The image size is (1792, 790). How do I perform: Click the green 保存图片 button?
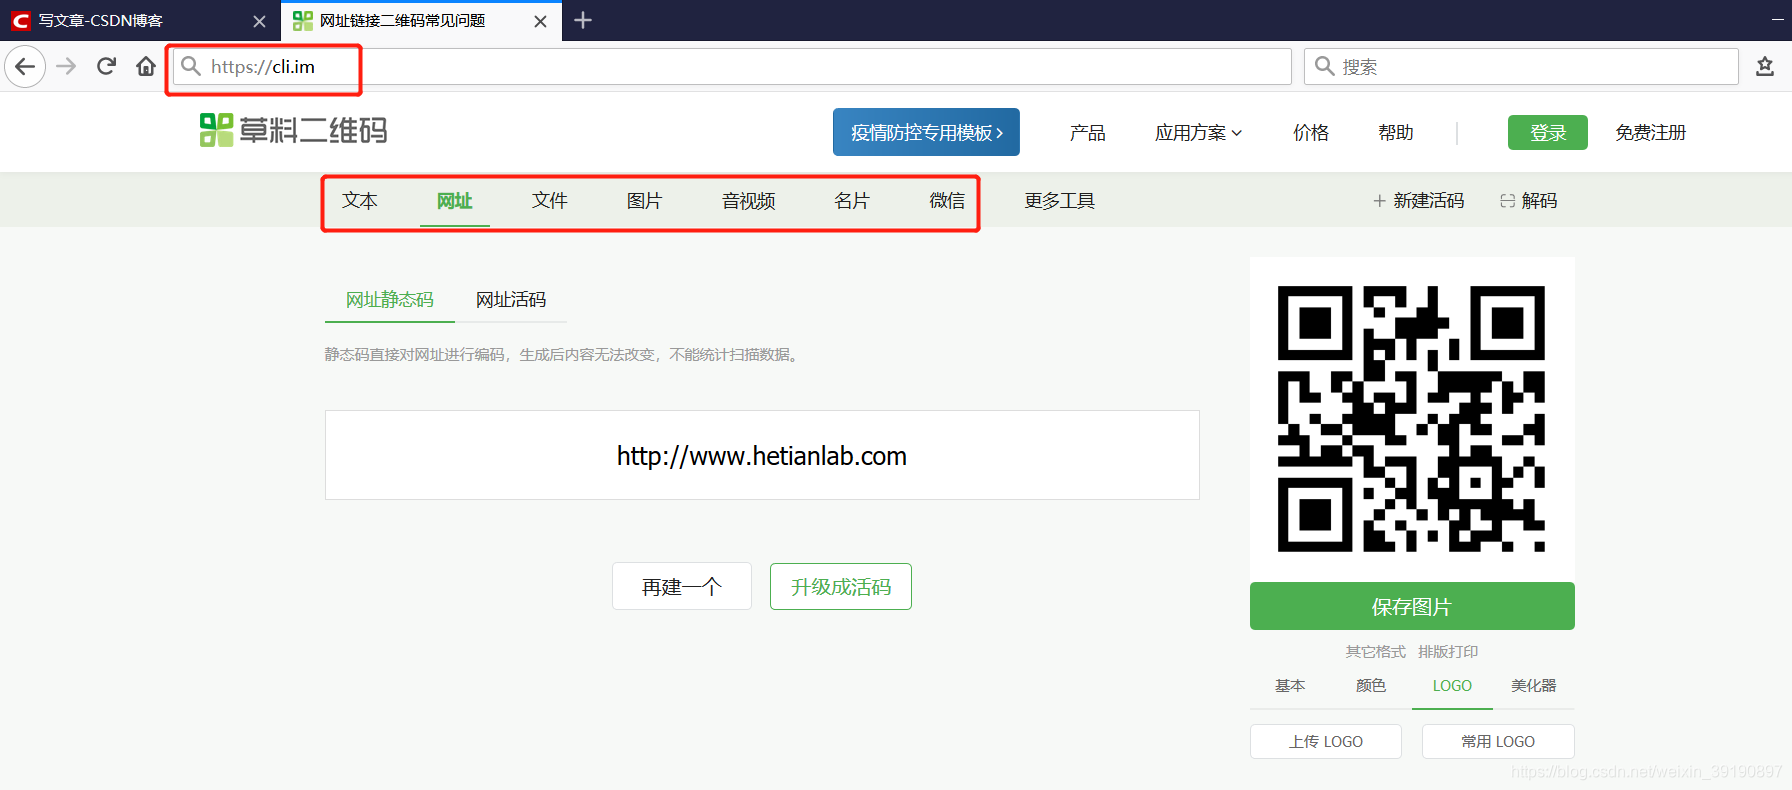point(1412,606)
